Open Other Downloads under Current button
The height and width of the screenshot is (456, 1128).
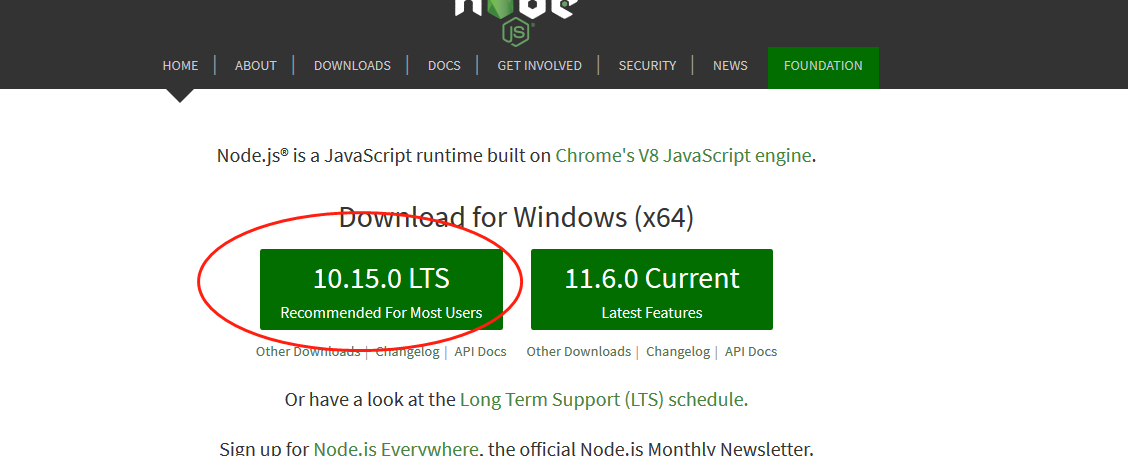click(578, 352)
